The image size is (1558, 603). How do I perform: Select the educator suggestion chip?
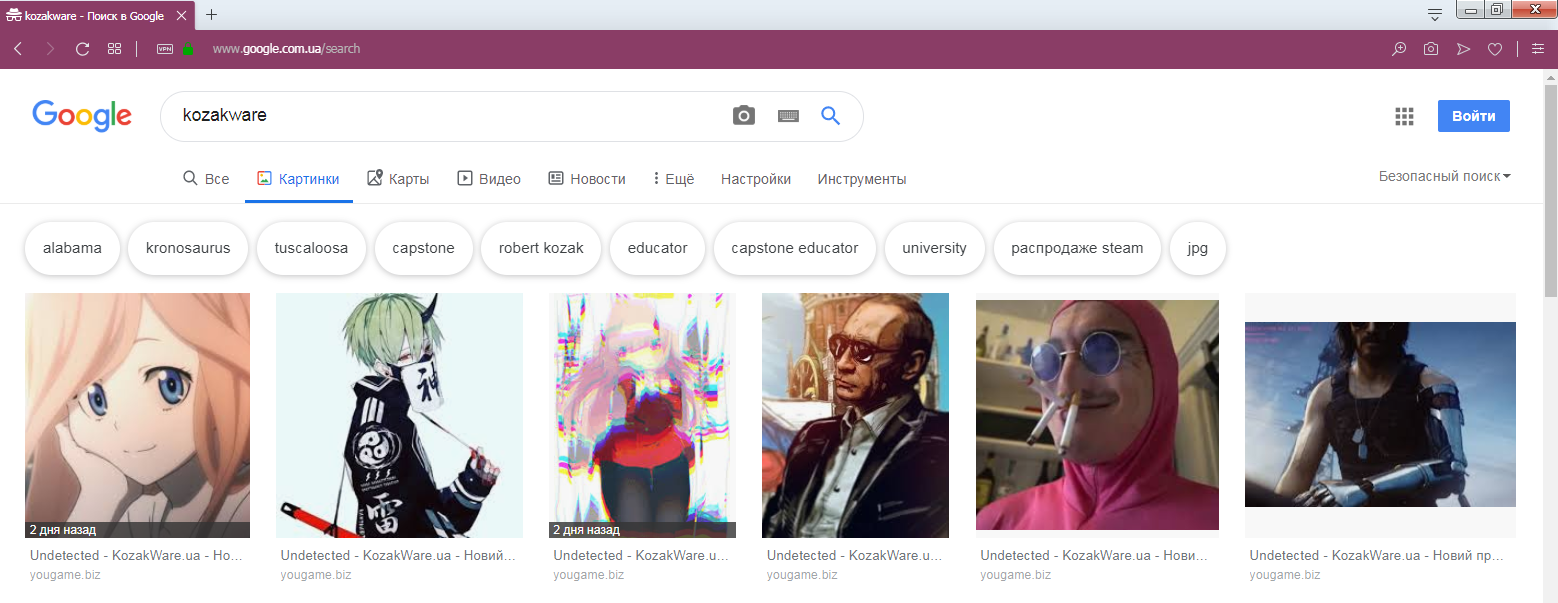point(657,248)
